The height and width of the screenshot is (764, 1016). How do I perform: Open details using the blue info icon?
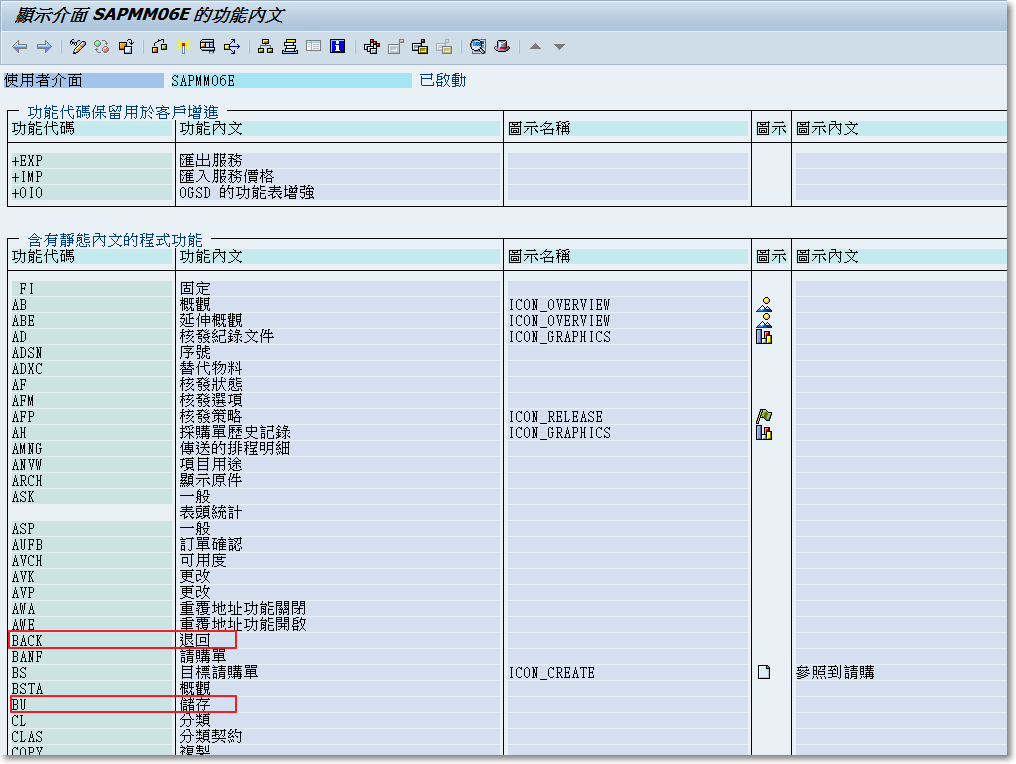tap(337, 46)
